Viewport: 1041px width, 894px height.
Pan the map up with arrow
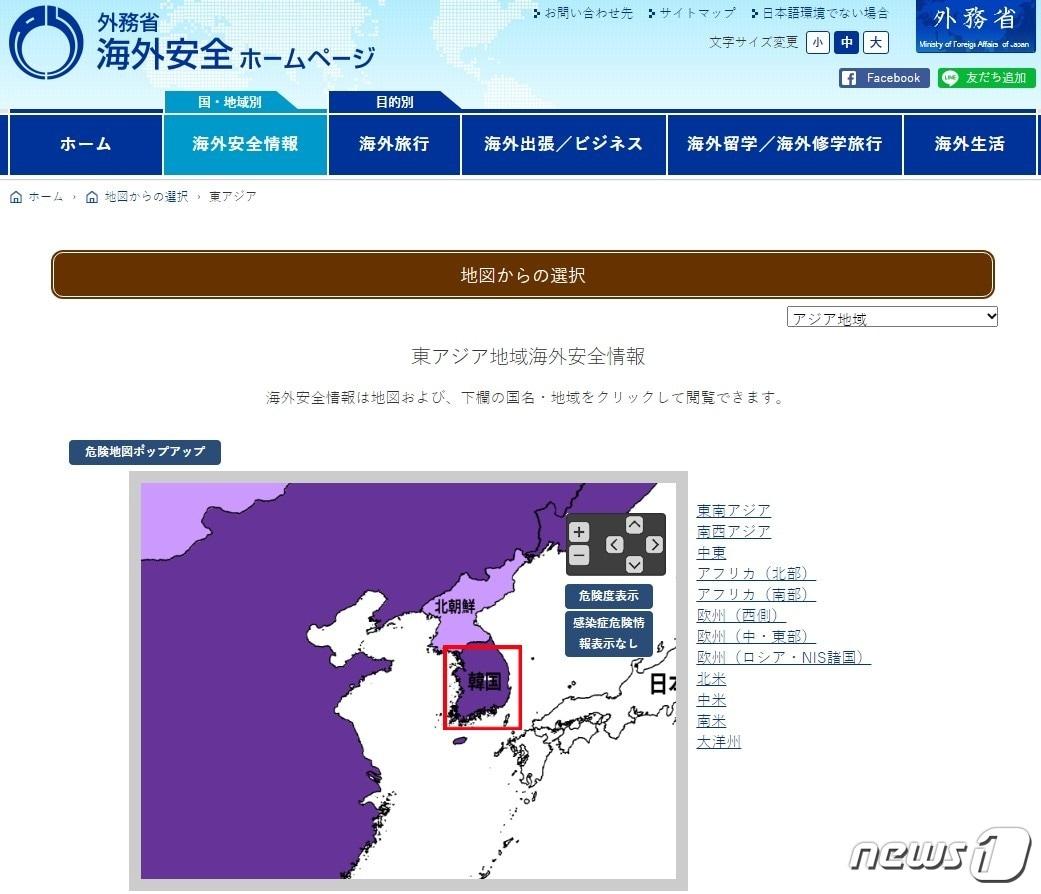[x=634, y=525]
